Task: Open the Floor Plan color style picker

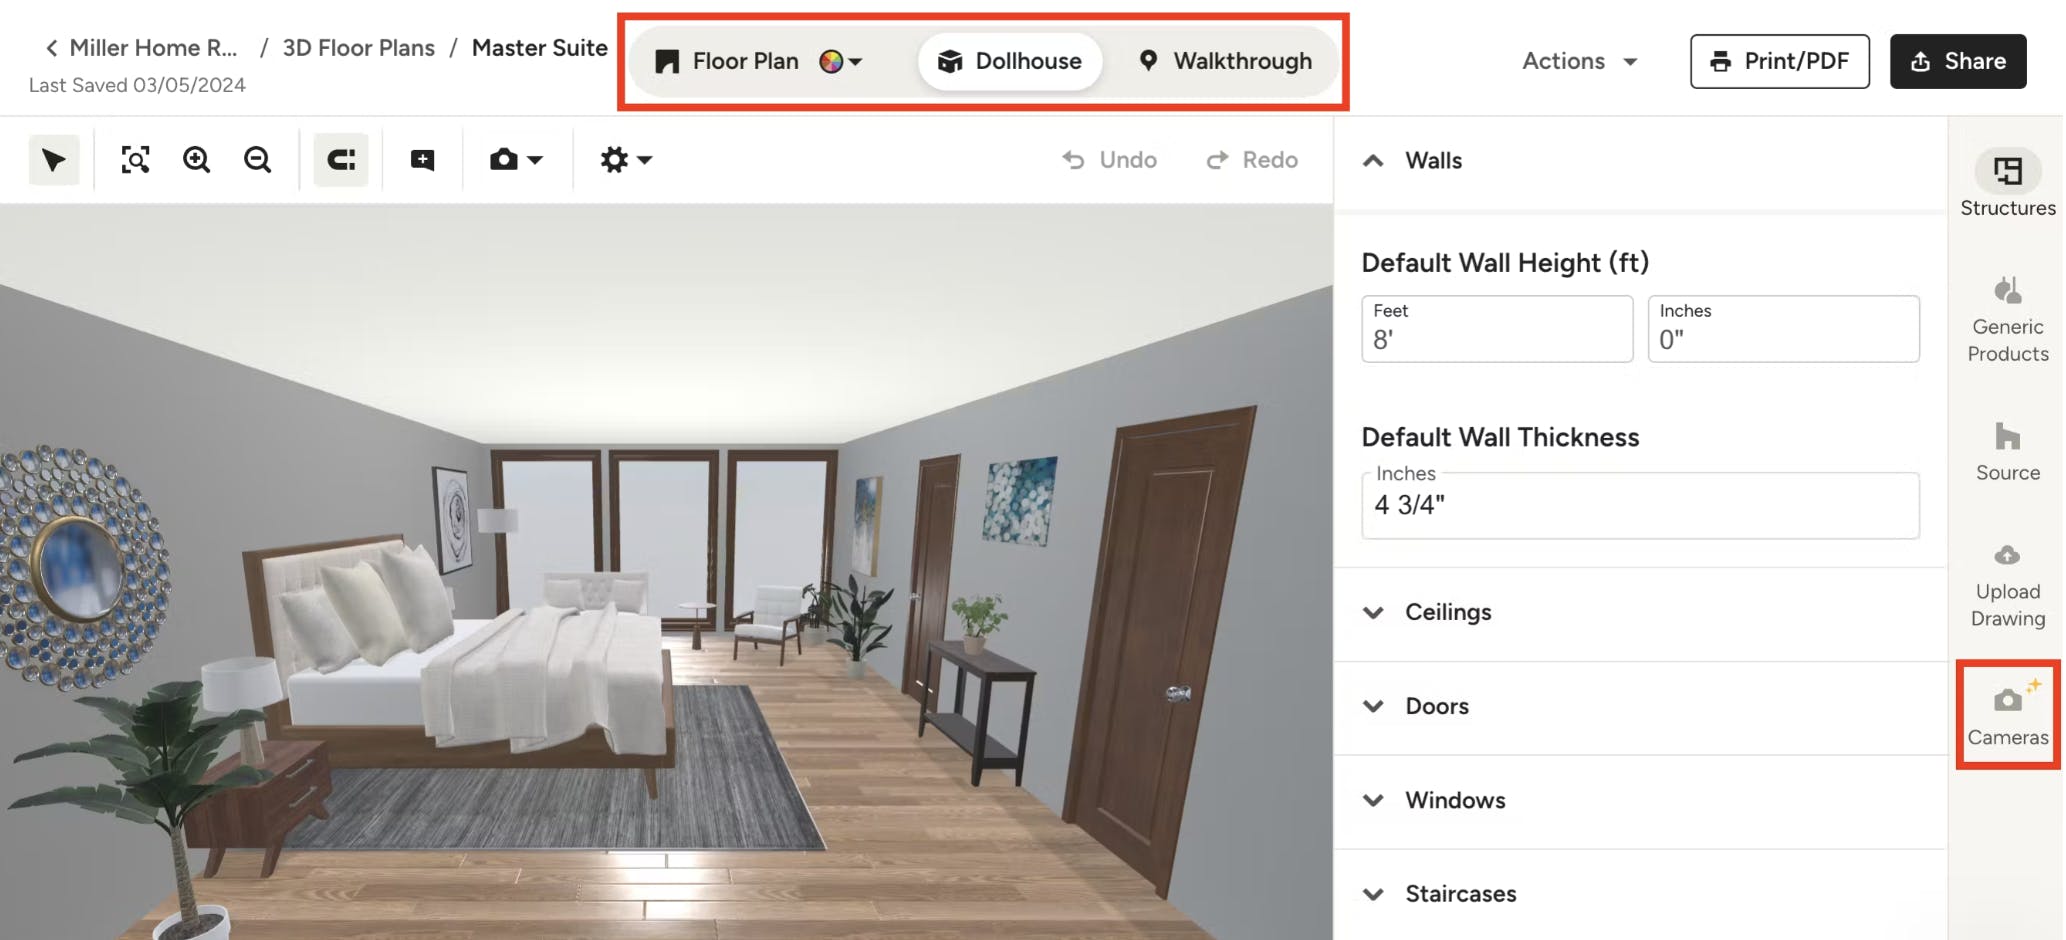Action: (x=840, y=61)
